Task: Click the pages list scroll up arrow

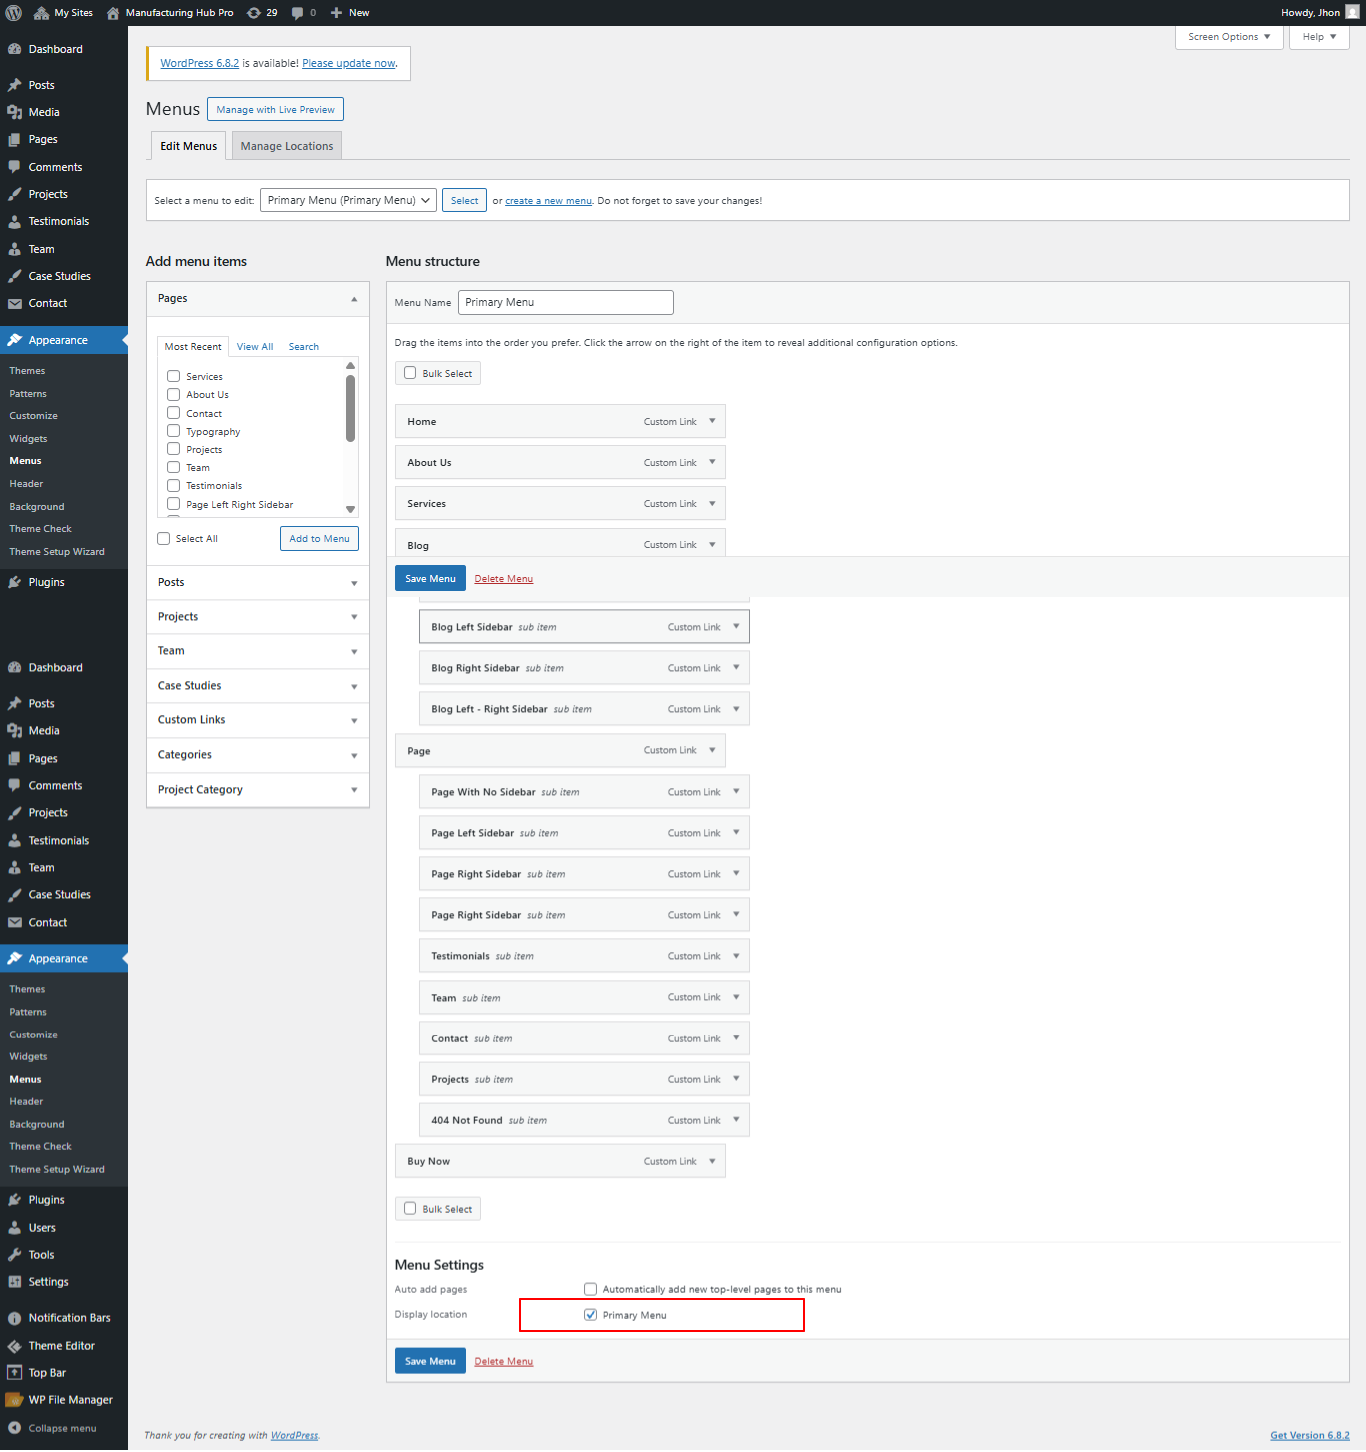Action: pyautogui.click(x=350, y=365)
